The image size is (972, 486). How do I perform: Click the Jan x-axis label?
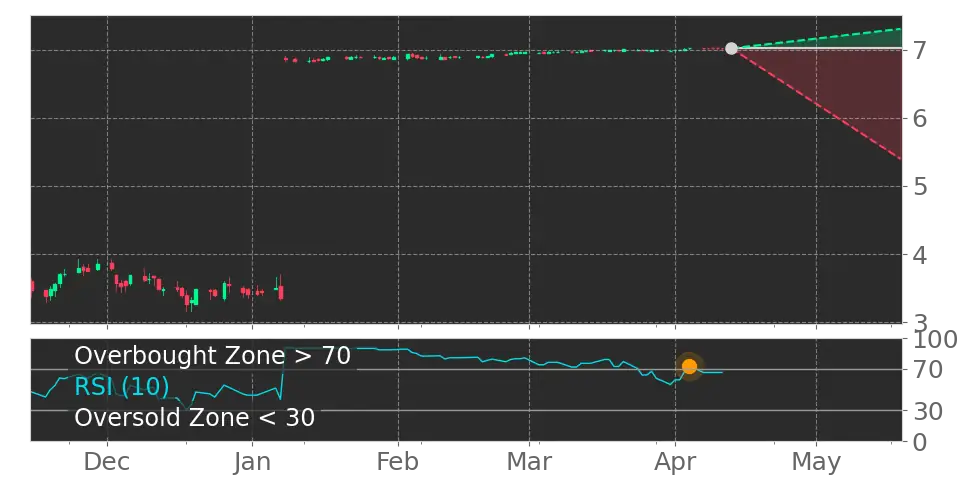(252, 462)
